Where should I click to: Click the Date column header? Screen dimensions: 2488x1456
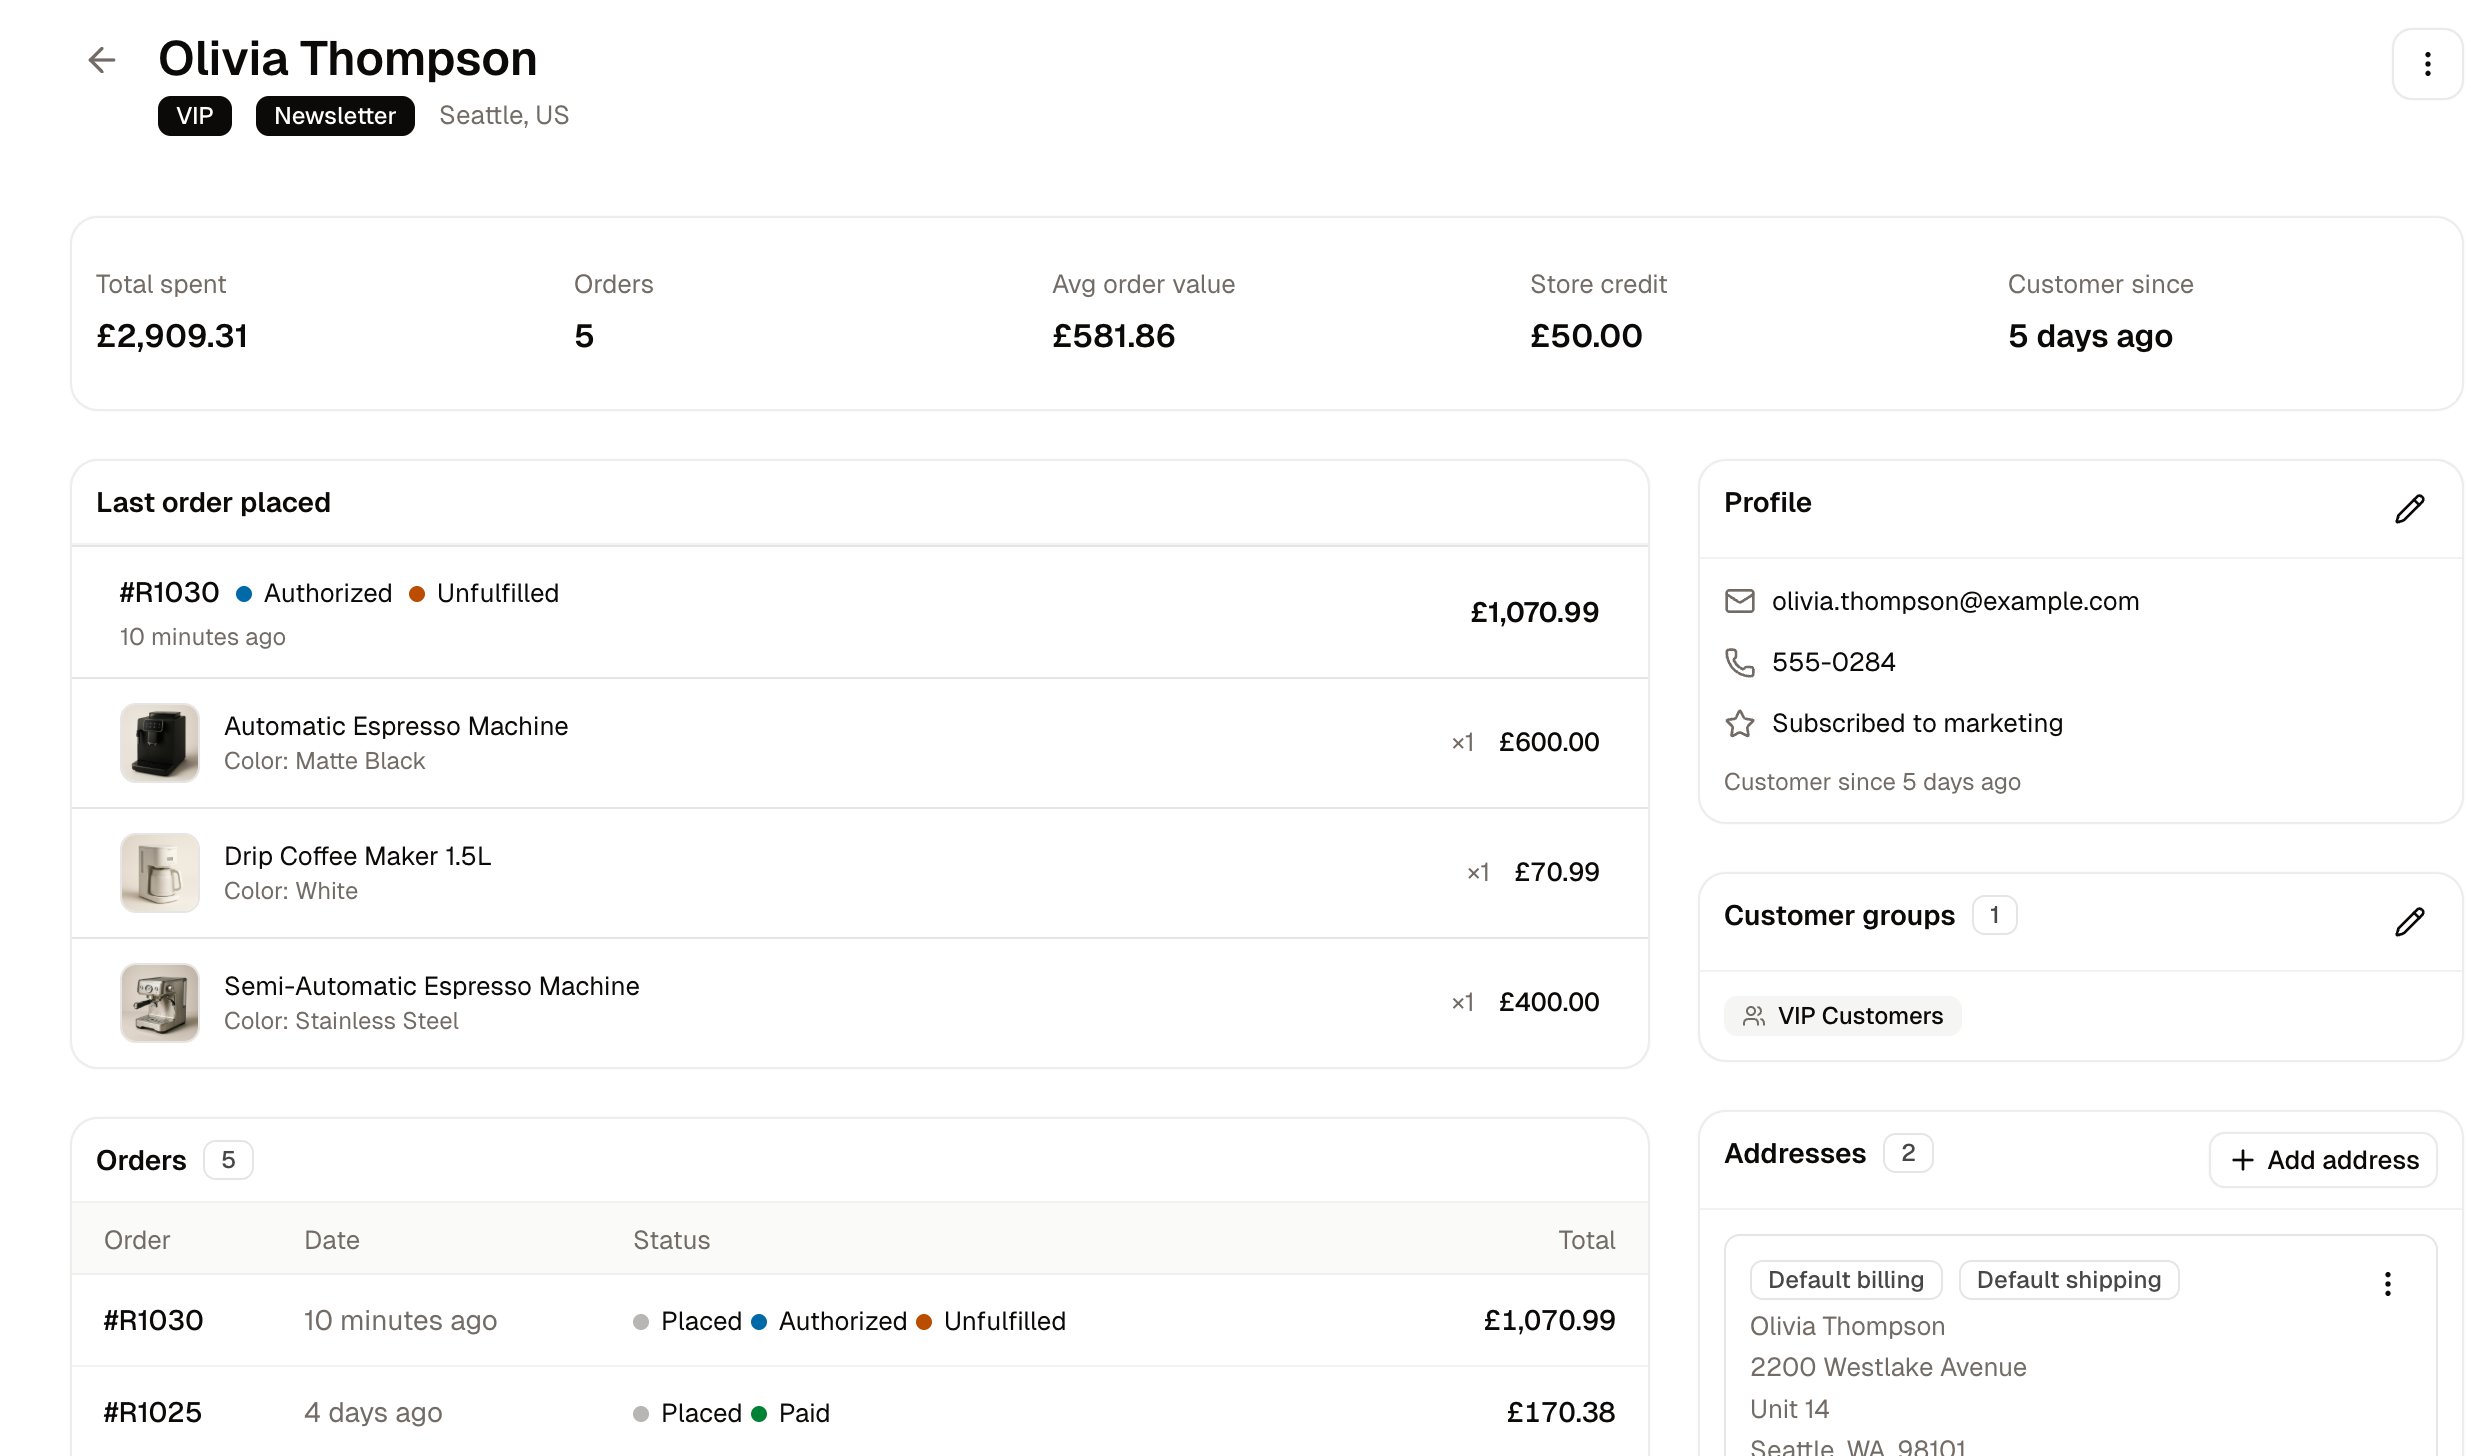[331, 1240]
